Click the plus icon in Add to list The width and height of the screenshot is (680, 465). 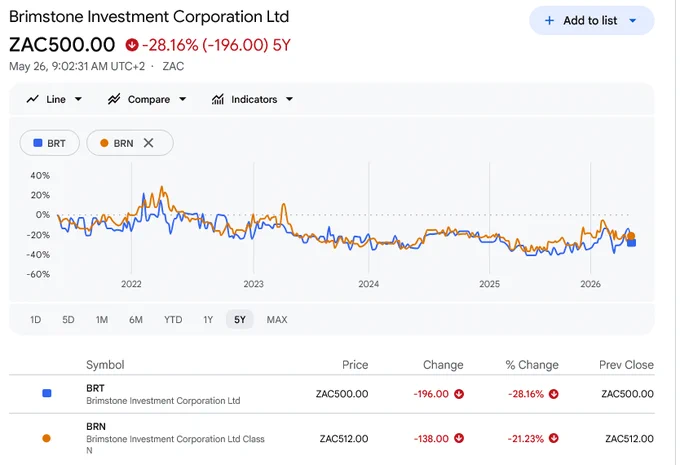[x=549, y=20]
